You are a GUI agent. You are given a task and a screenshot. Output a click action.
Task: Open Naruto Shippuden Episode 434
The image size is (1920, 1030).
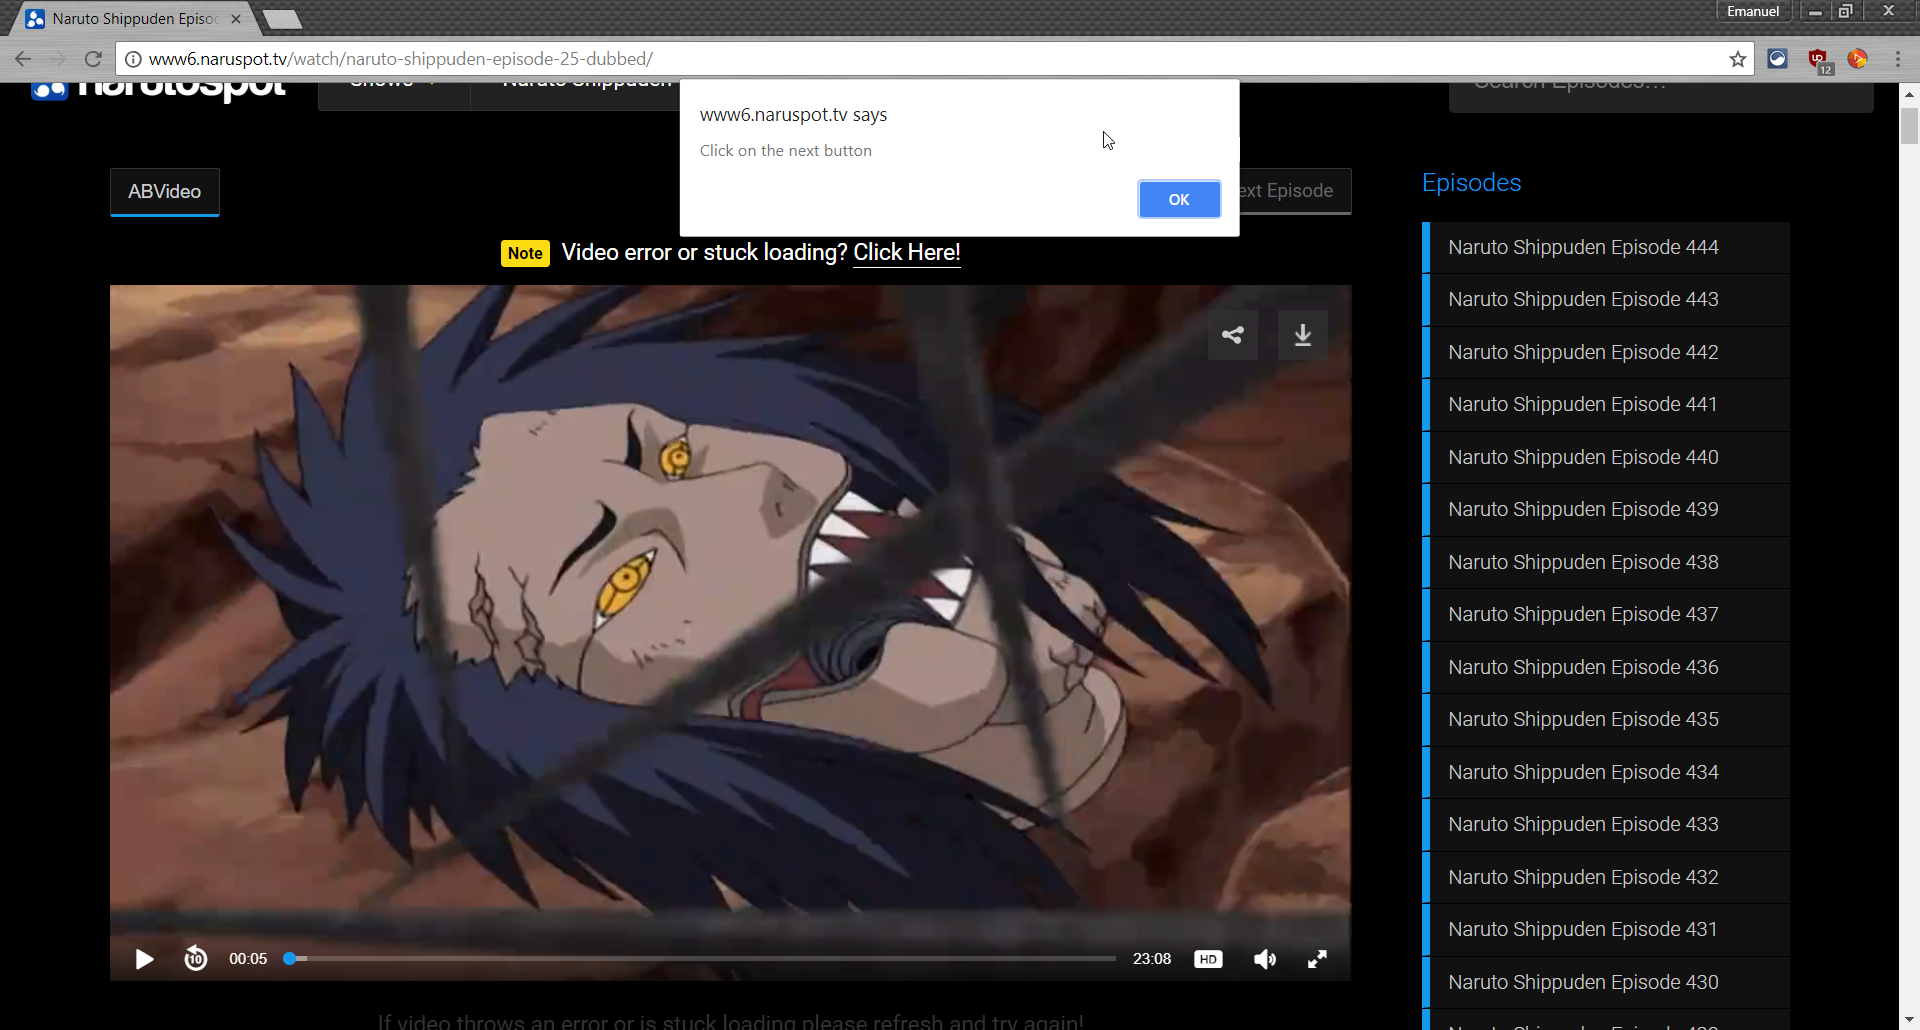click(1606, 772)
